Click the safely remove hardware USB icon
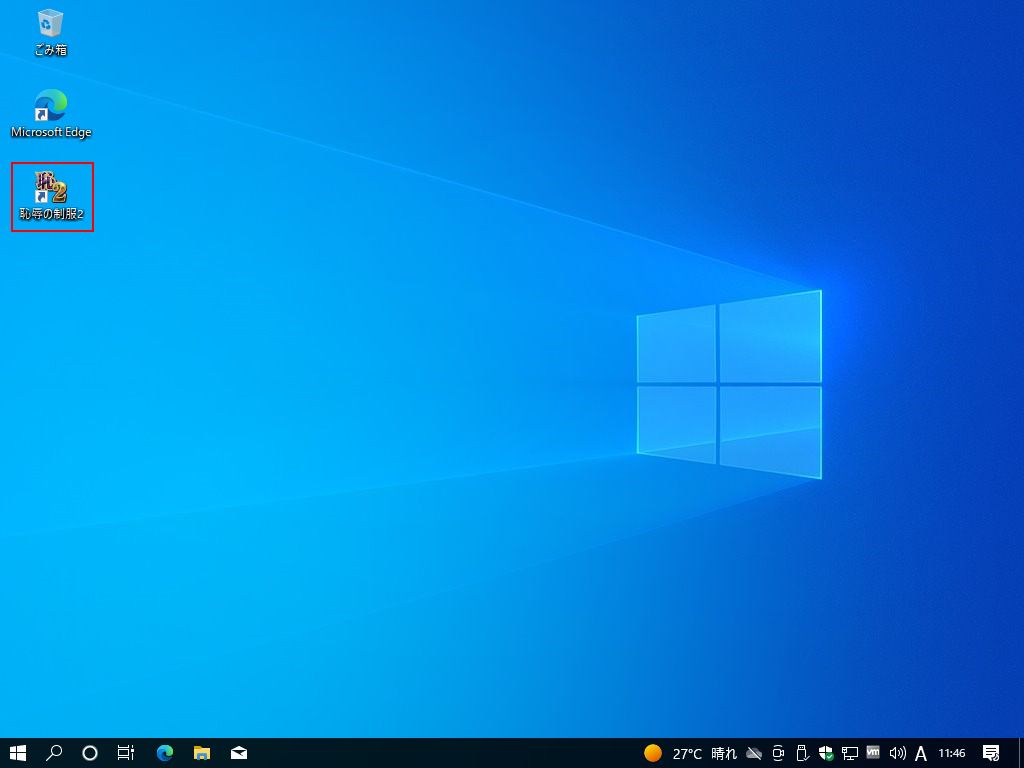 (802, 754)
